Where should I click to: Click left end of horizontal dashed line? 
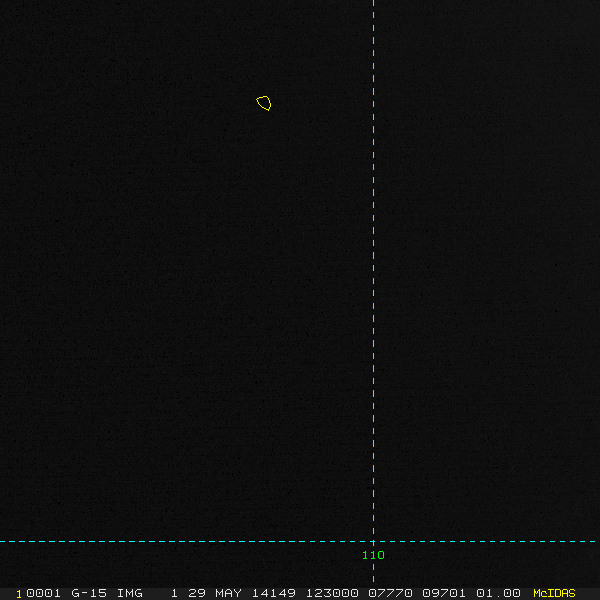(3, 541)
